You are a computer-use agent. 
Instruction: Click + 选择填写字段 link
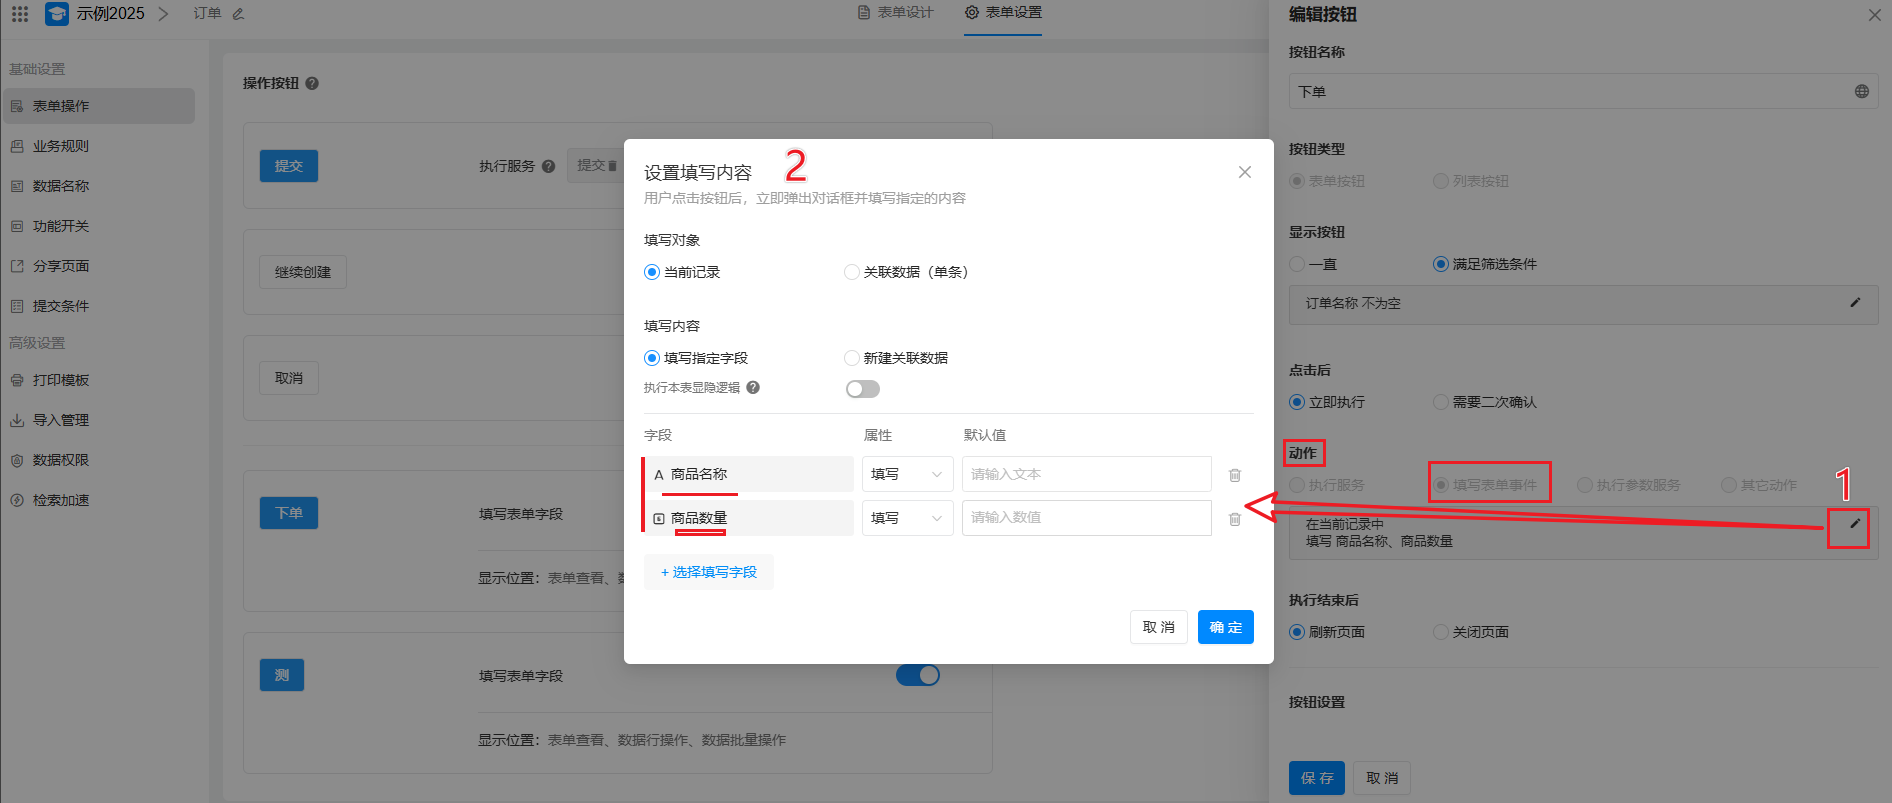tap(709, 572)
